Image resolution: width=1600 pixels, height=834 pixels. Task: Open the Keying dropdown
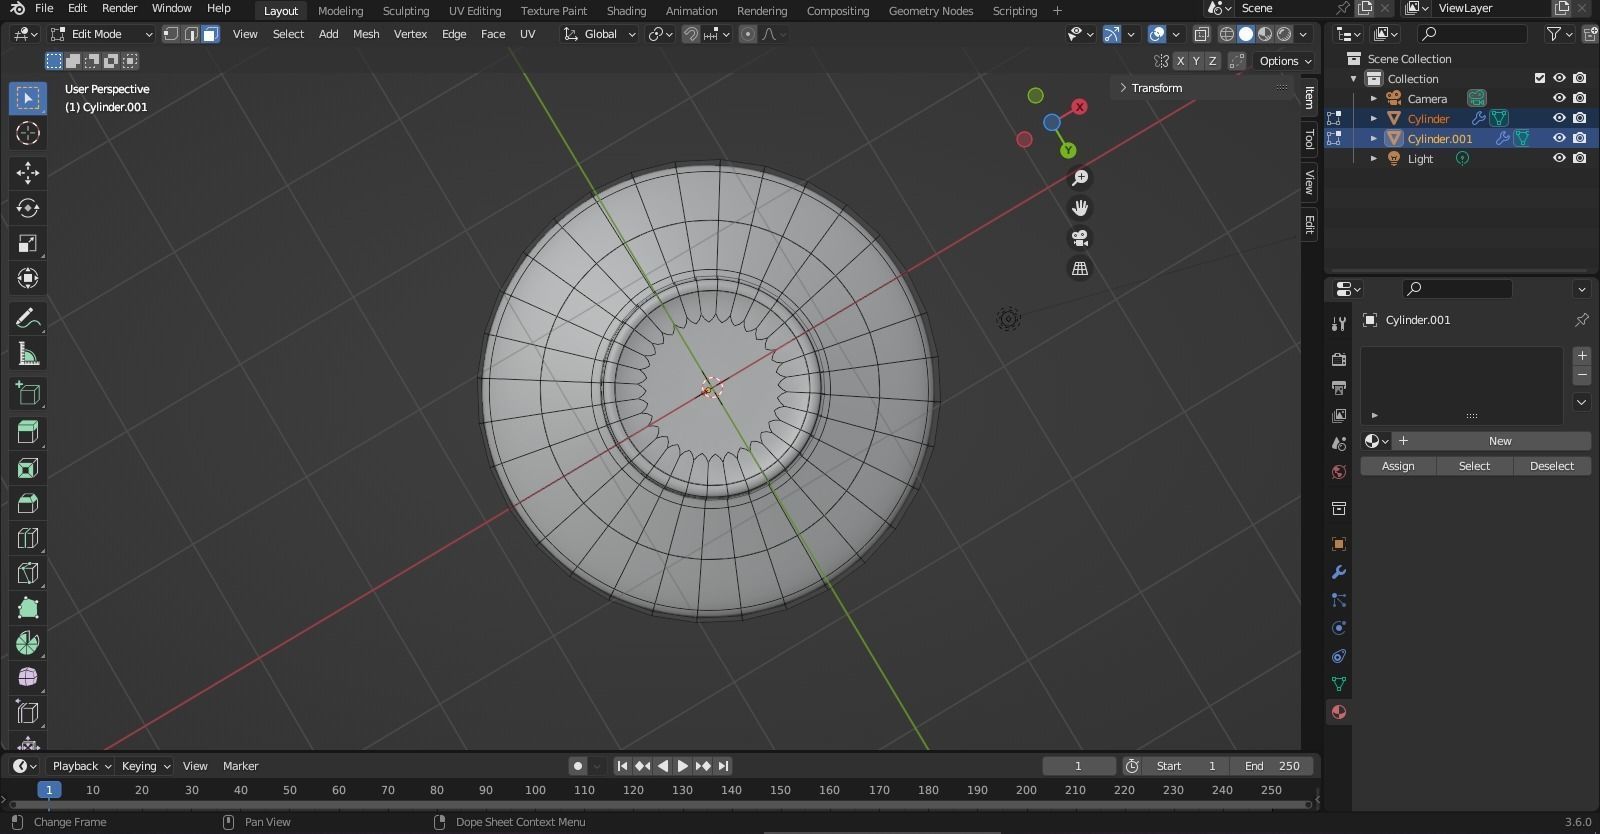(145, 766)
